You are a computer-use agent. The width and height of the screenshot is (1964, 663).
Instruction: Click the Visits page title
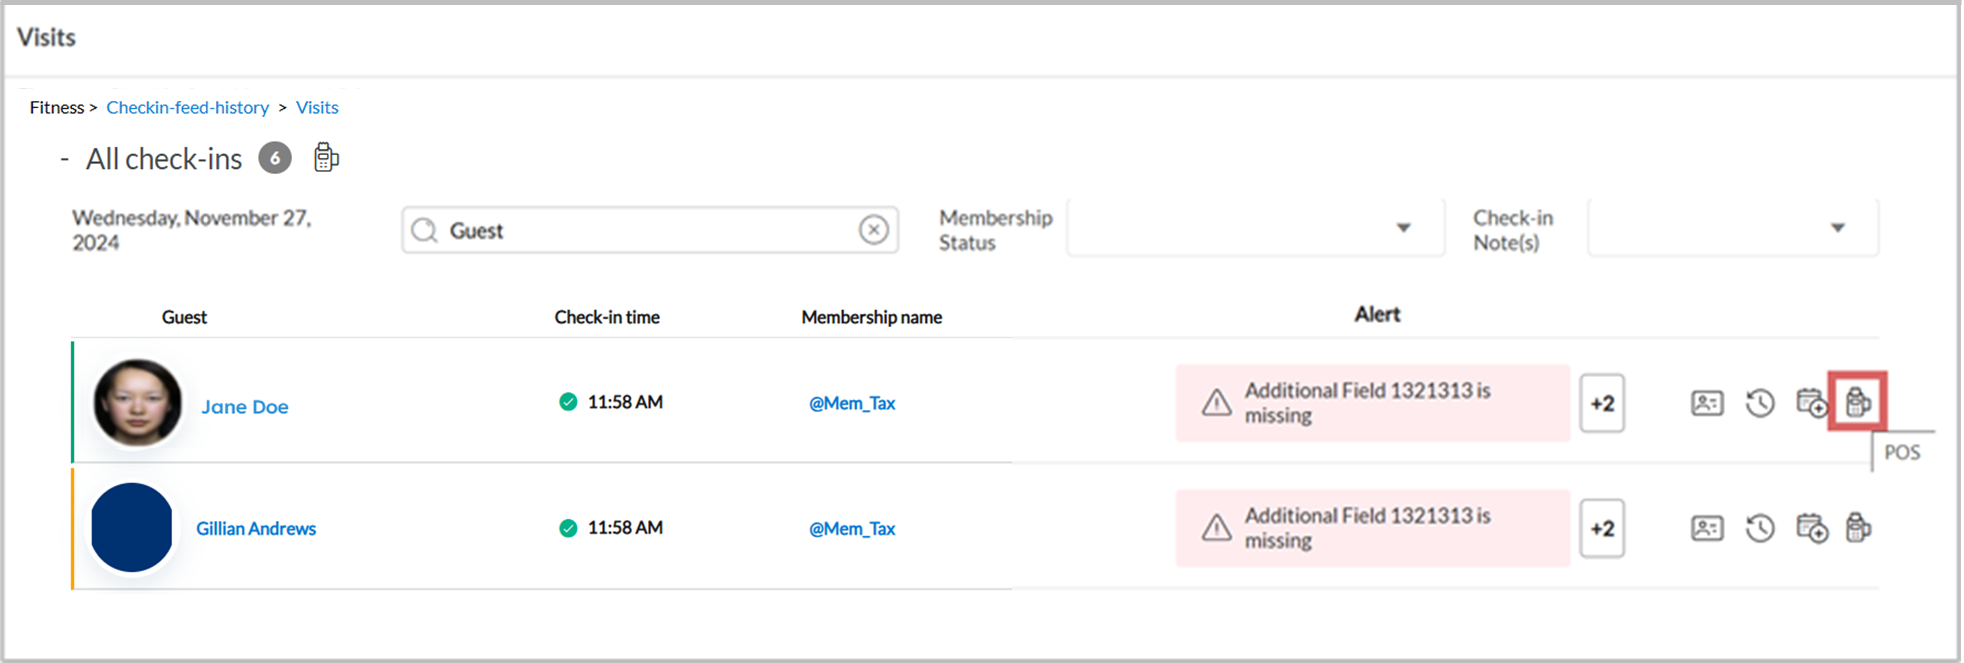(47, 37)
